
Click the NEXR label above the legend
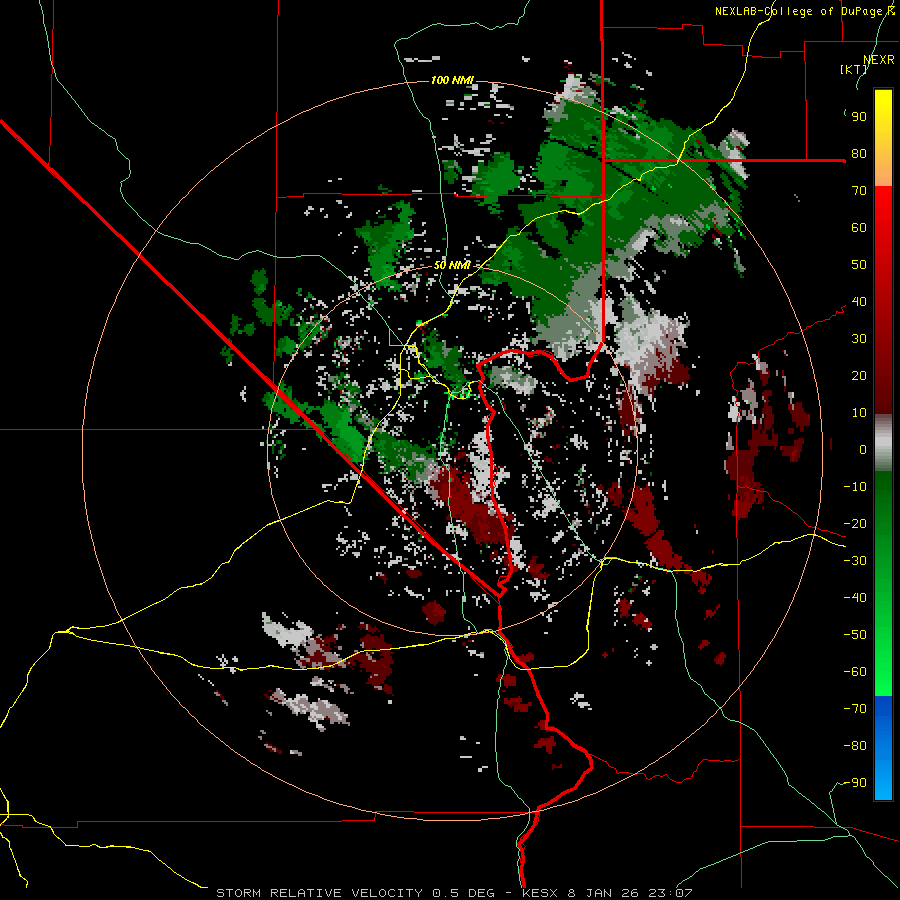[879, 60]
